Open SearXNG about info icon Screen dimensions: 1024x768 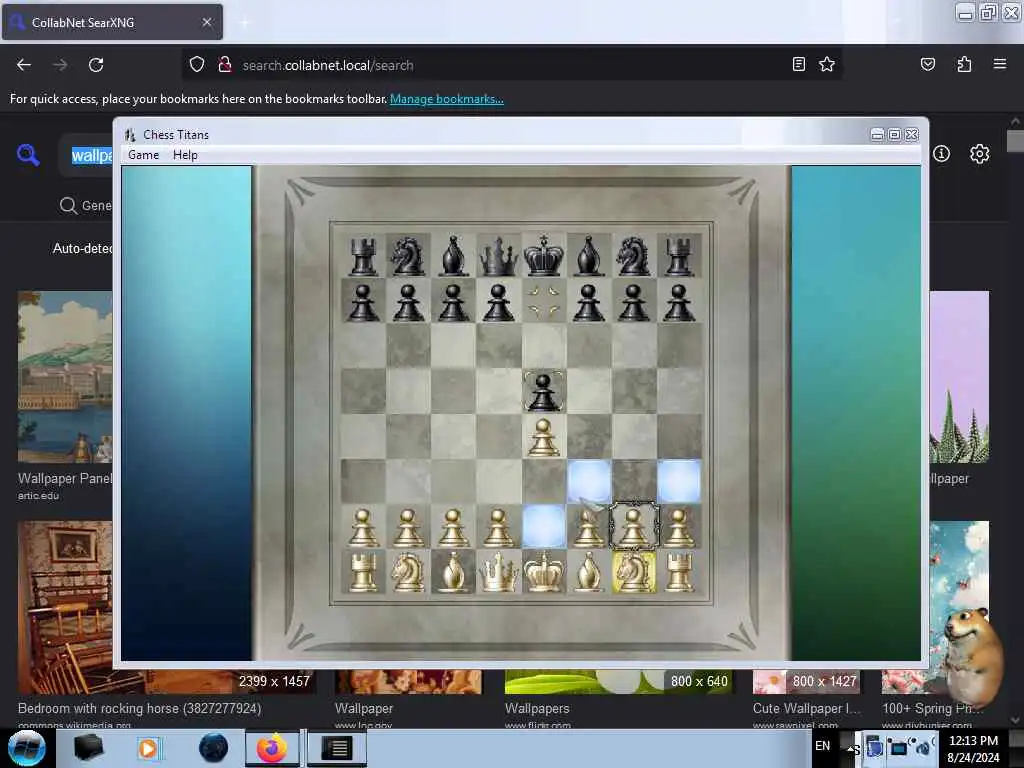(941, 153)
